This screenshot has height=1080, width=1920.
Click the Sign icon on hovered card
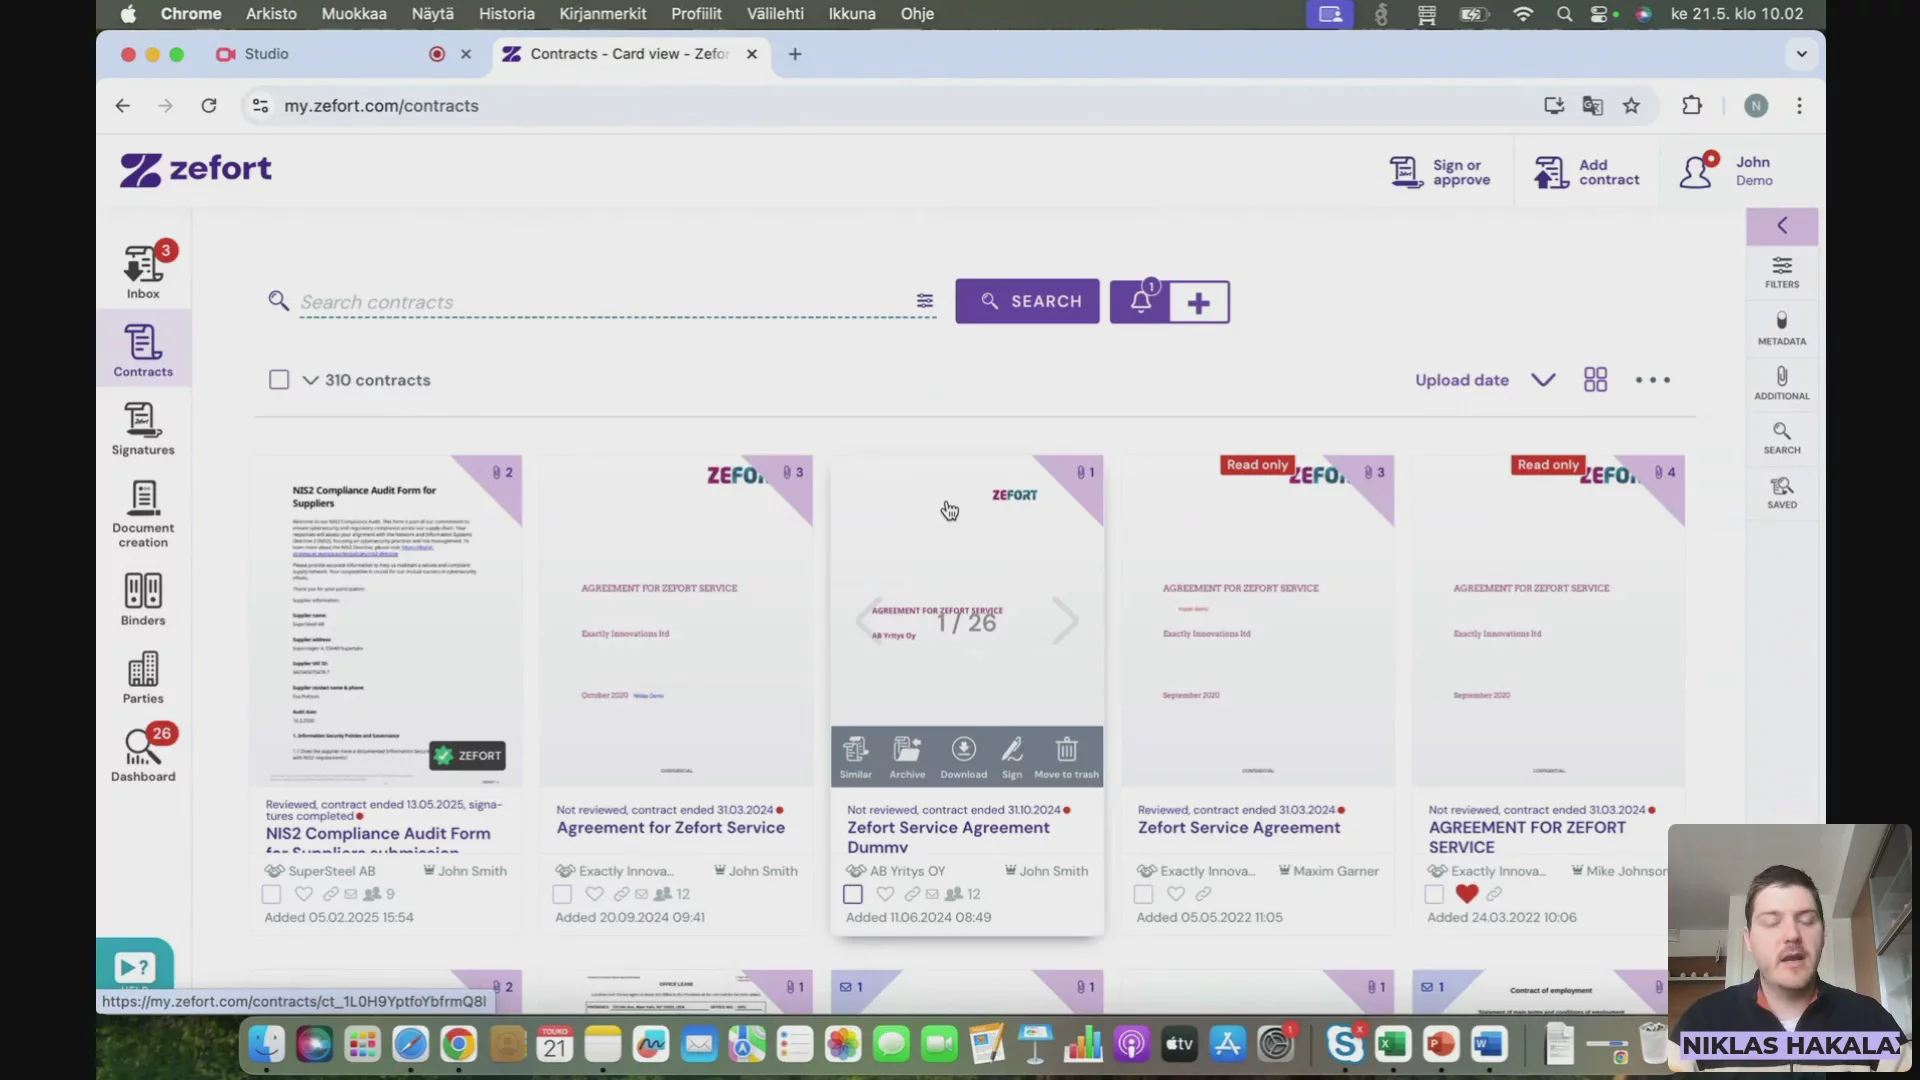tap(1012, 757)
